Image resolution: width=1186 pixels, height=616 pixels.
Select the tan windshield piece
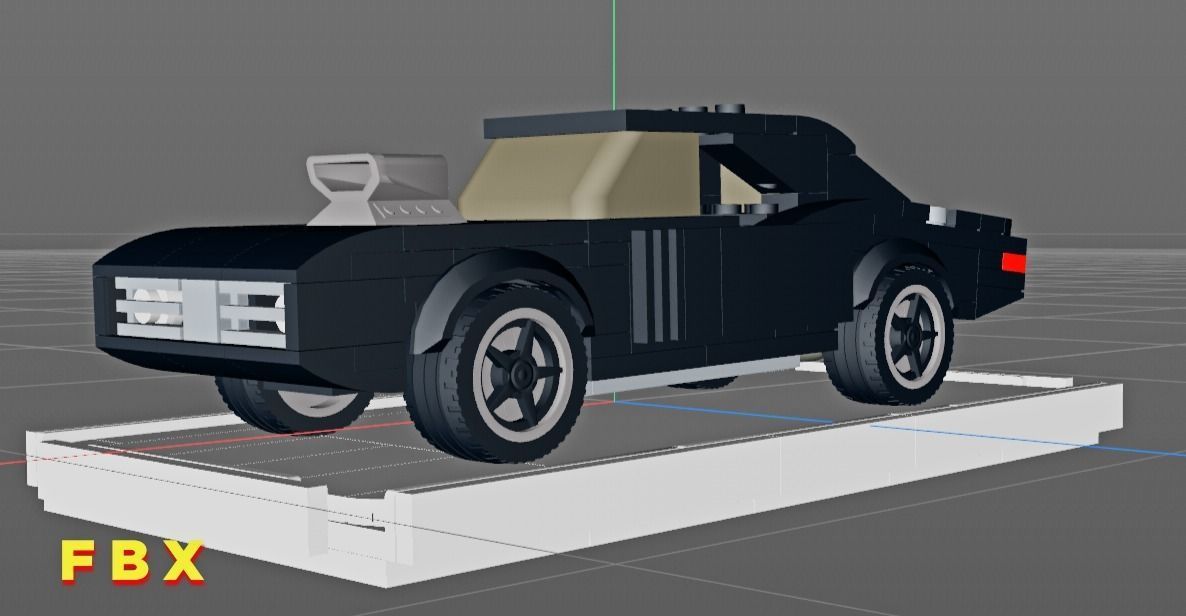click(x=579, y=178)
